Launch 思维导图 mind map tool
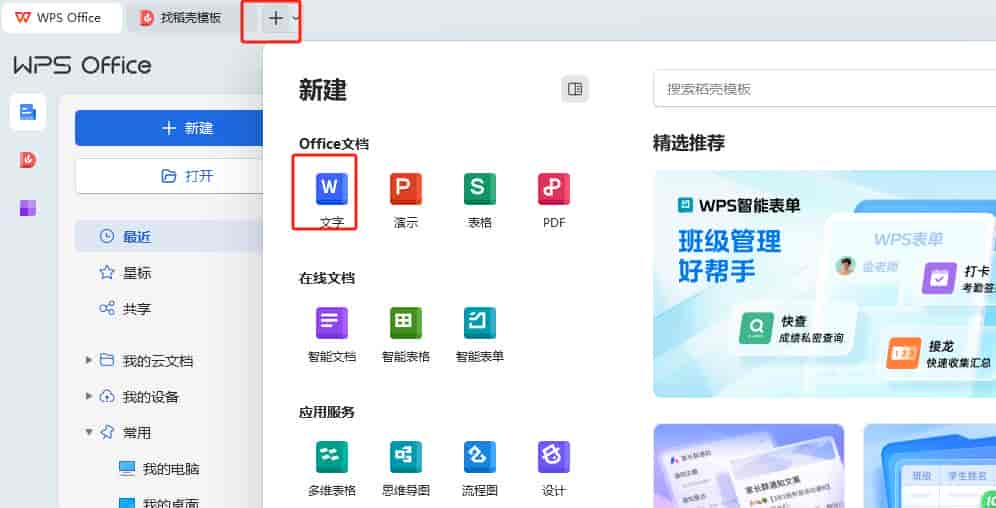This screenshot has width=996, height=508. click(x=406, y=468)
